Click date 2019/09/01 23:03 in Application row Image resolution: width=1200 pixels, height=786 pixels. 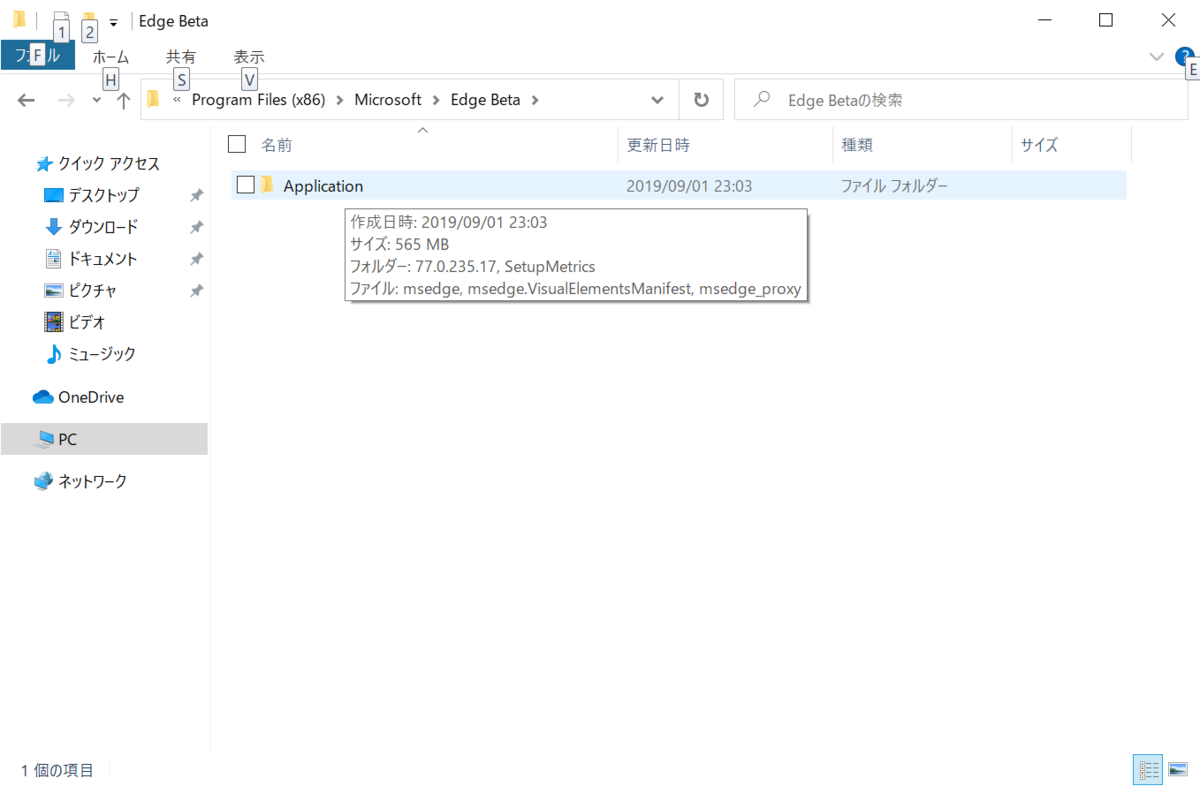pos(689,186)
